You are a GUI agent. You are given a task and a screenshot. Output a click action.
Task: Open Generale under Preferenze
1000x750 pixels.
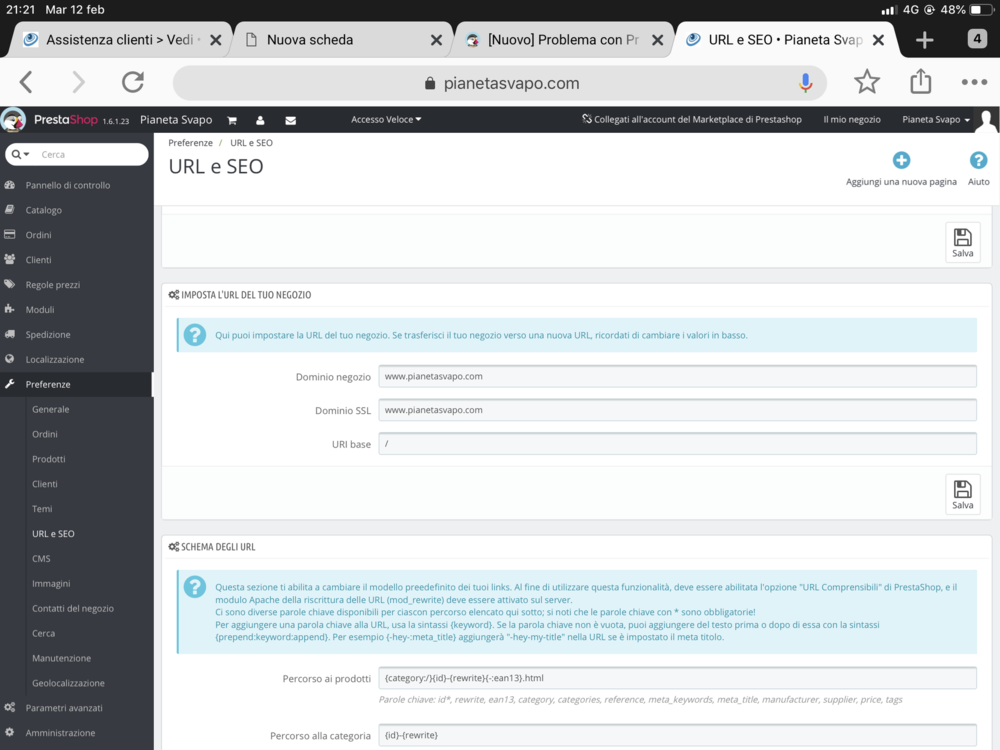[x=50, y=409]
